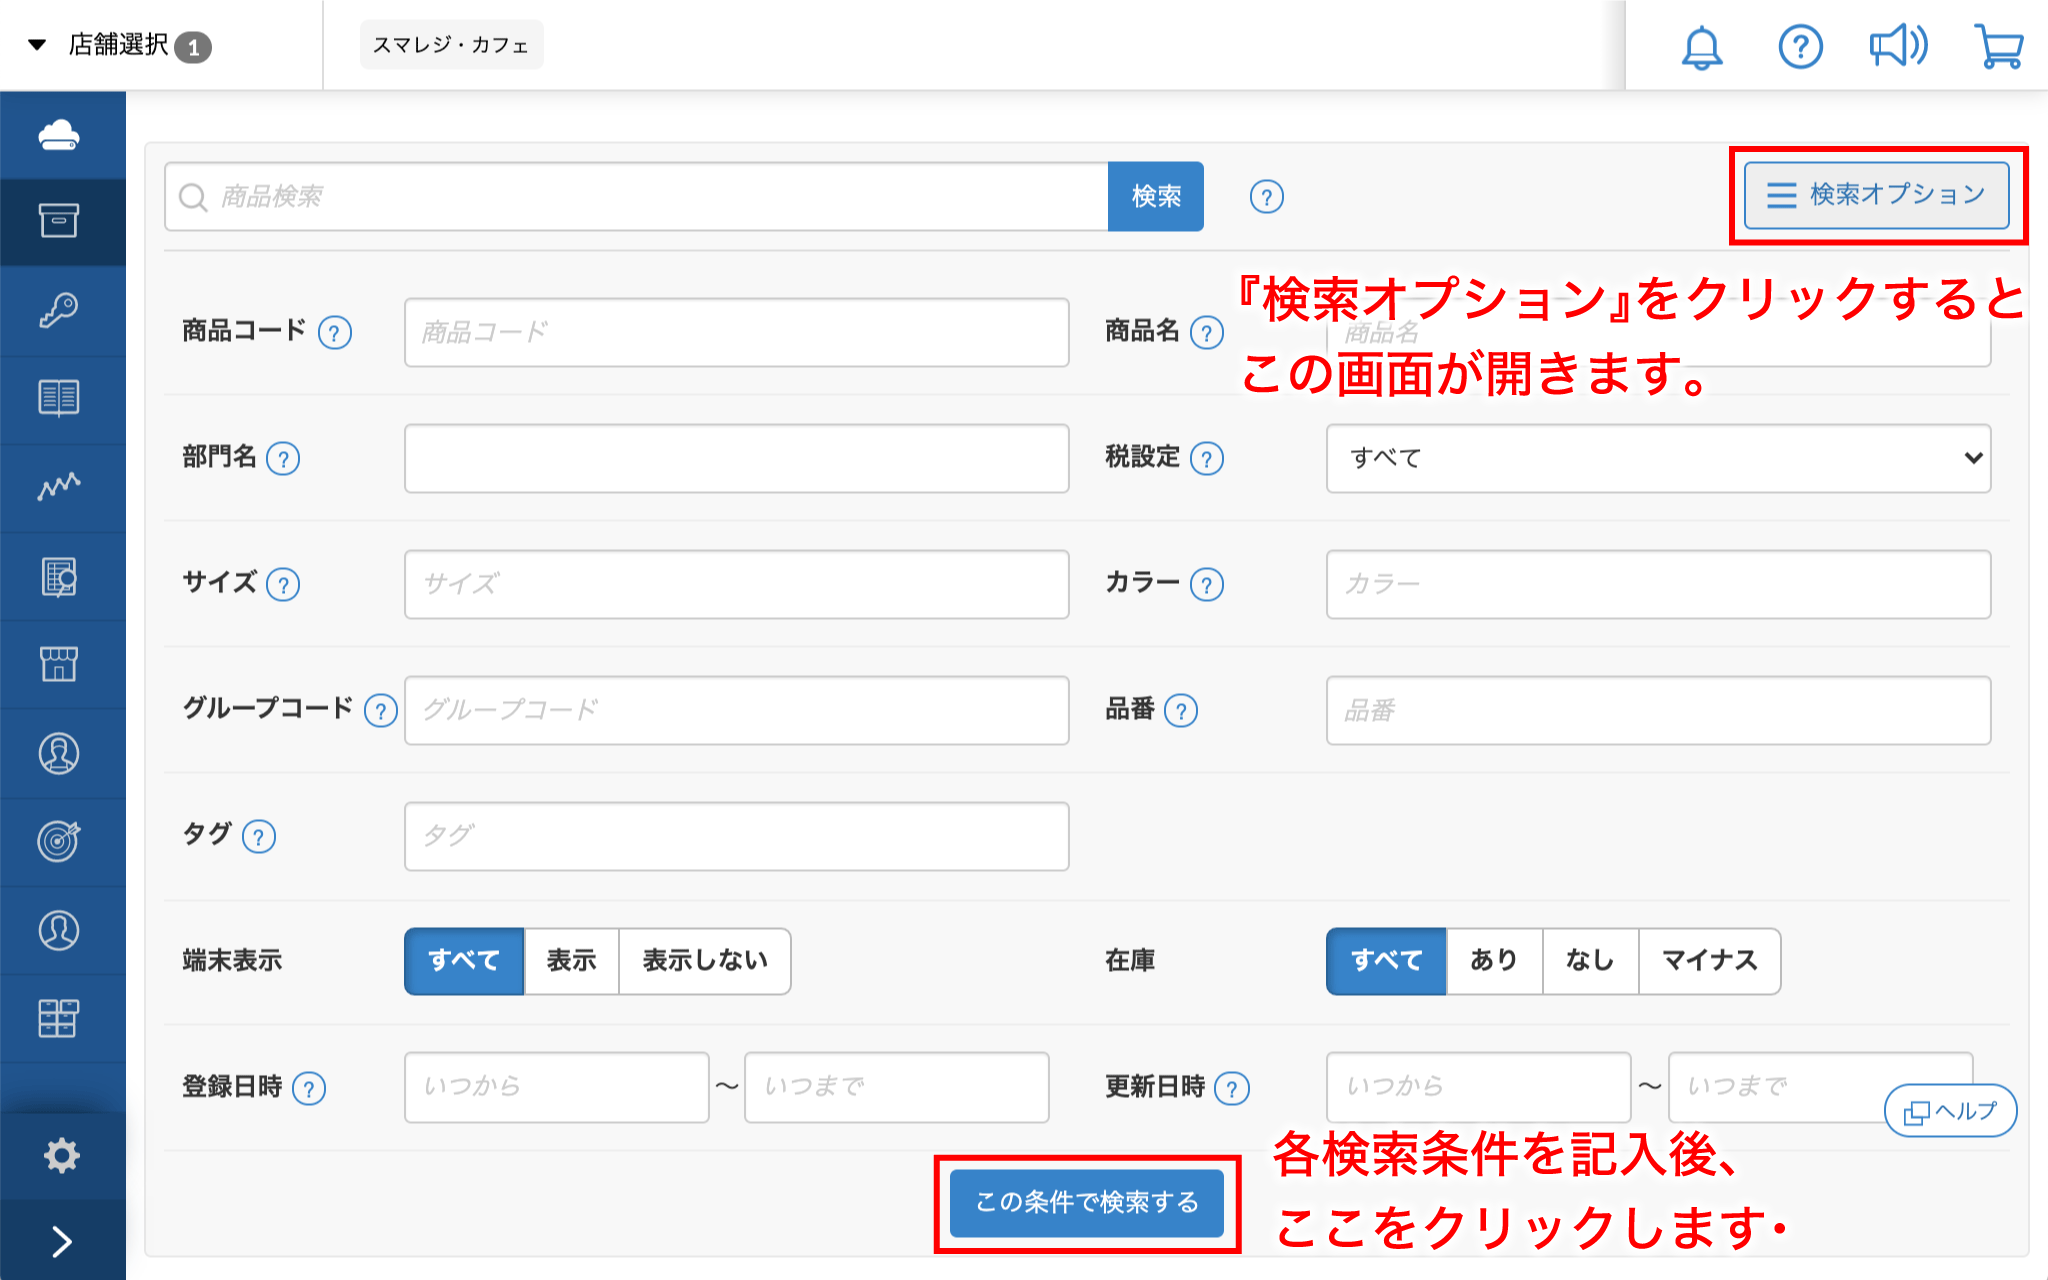
Task: Select the スマレジ・カフェ store tag
Action: click(451, 45)
